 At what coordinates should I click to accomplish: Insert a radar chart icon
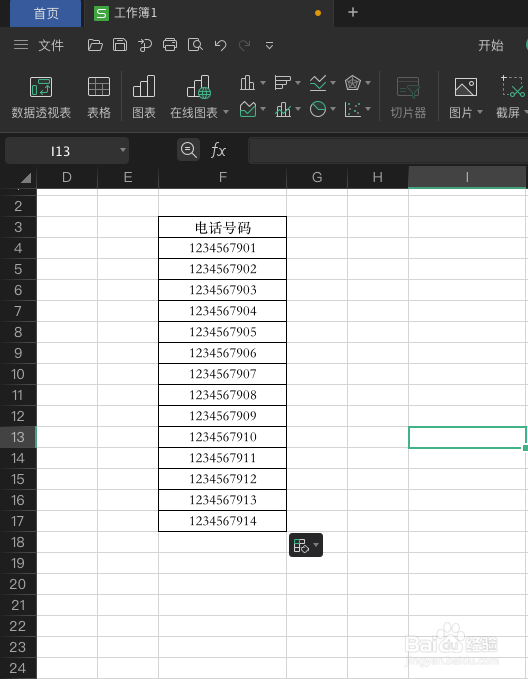coord(353,82)
